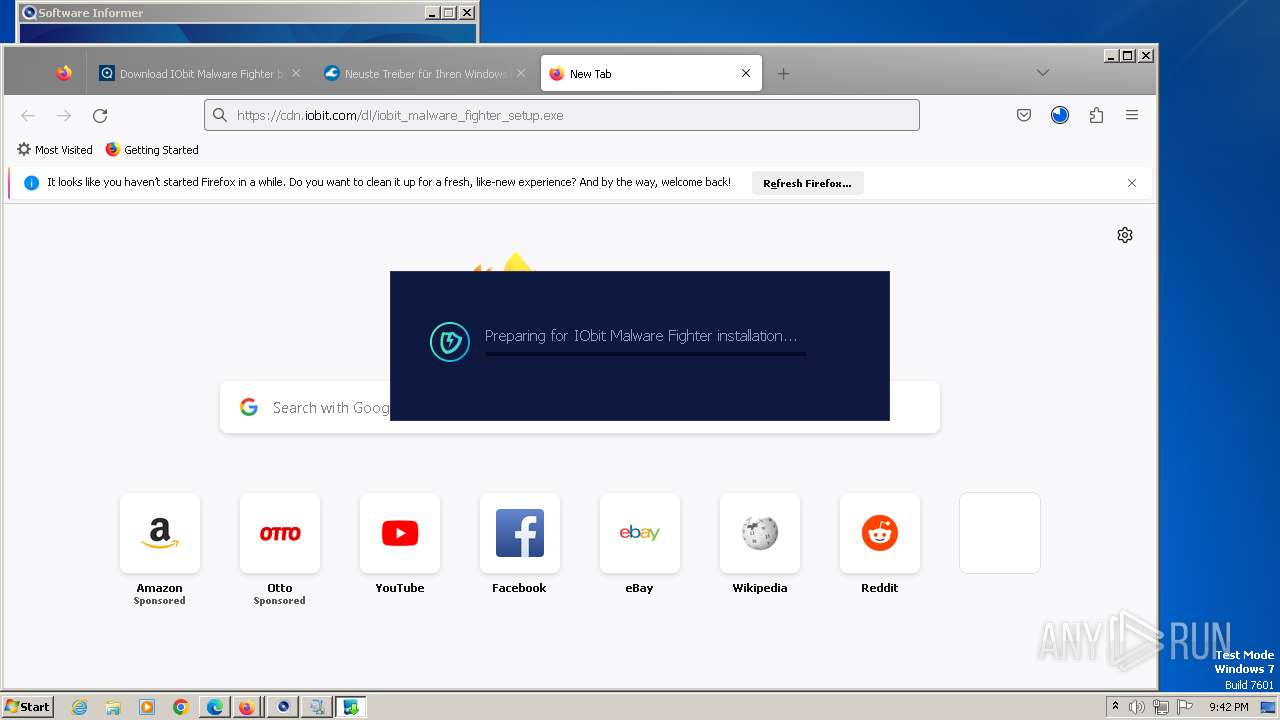Click the empty shortcut tile placeholder
Image resolution: width=1280 pixels, height=720 pixels.
(1000, 533)
